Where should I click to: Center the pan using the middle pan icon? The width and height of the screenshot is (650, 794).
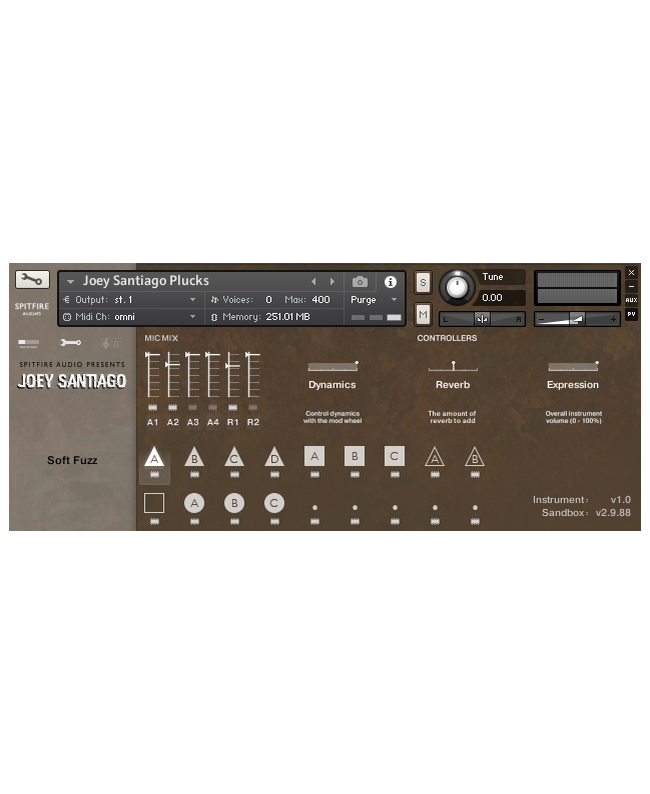(x=482, y=319)
